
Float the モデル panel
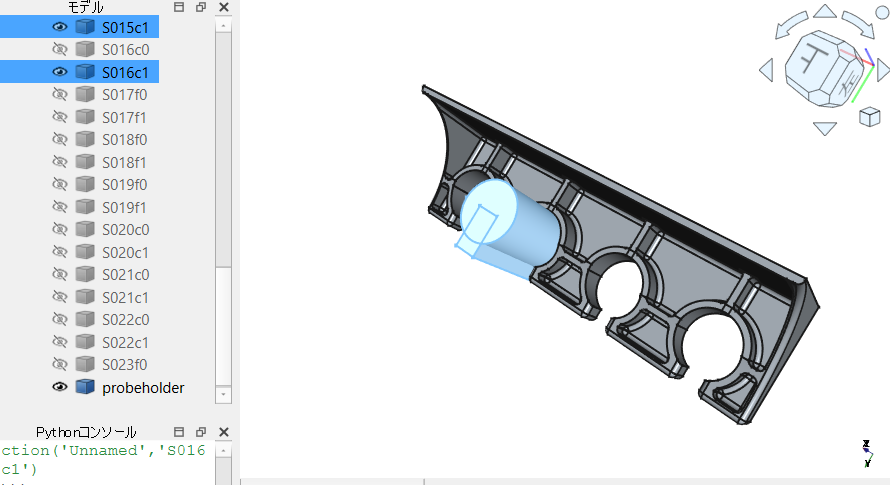201,7
